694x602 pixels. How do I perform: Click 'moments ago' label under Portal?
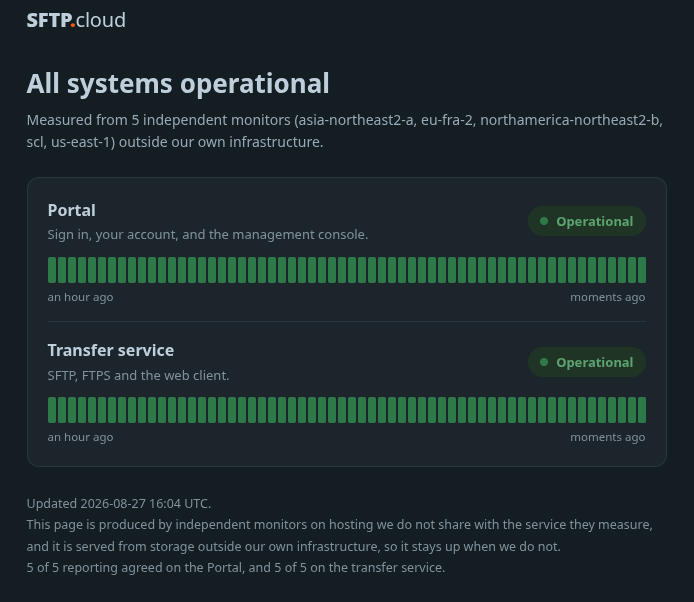[x=608, y=297]
